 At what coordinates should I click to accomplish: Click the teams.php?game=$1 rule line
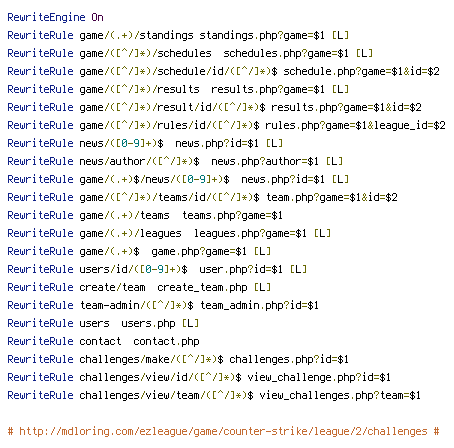pos(145,215)
